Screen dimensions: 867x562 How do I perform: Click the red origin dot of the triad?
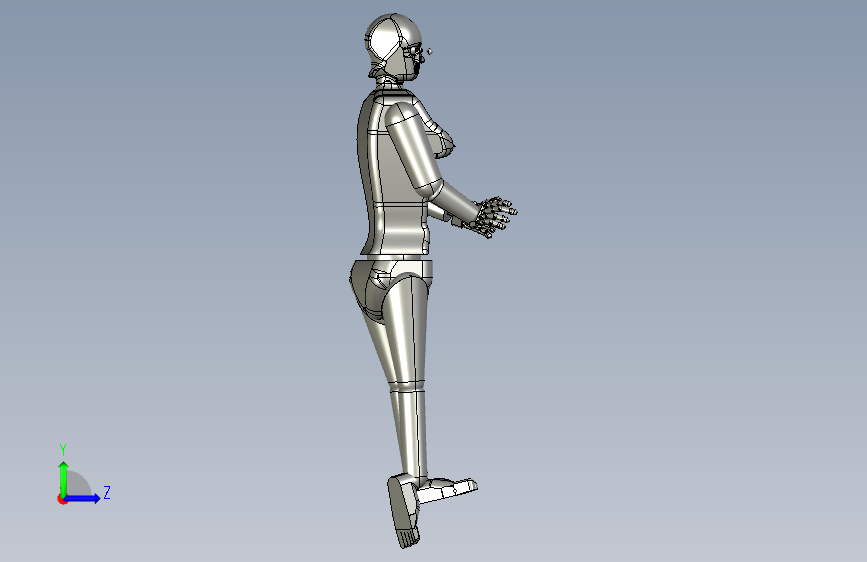coord(62,499)
